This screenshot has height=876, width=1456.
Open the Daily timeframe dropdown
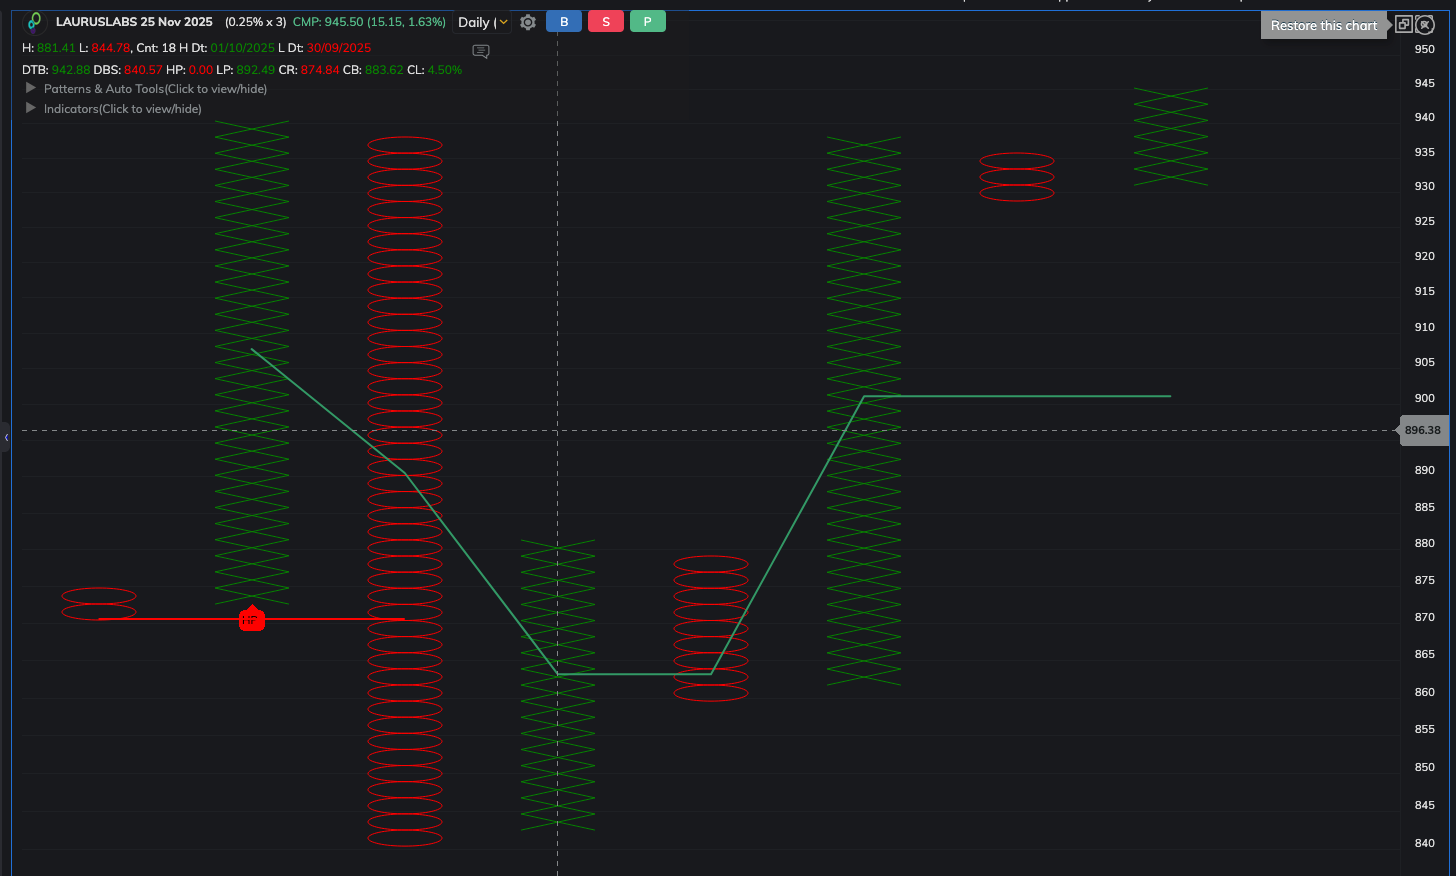483,22
